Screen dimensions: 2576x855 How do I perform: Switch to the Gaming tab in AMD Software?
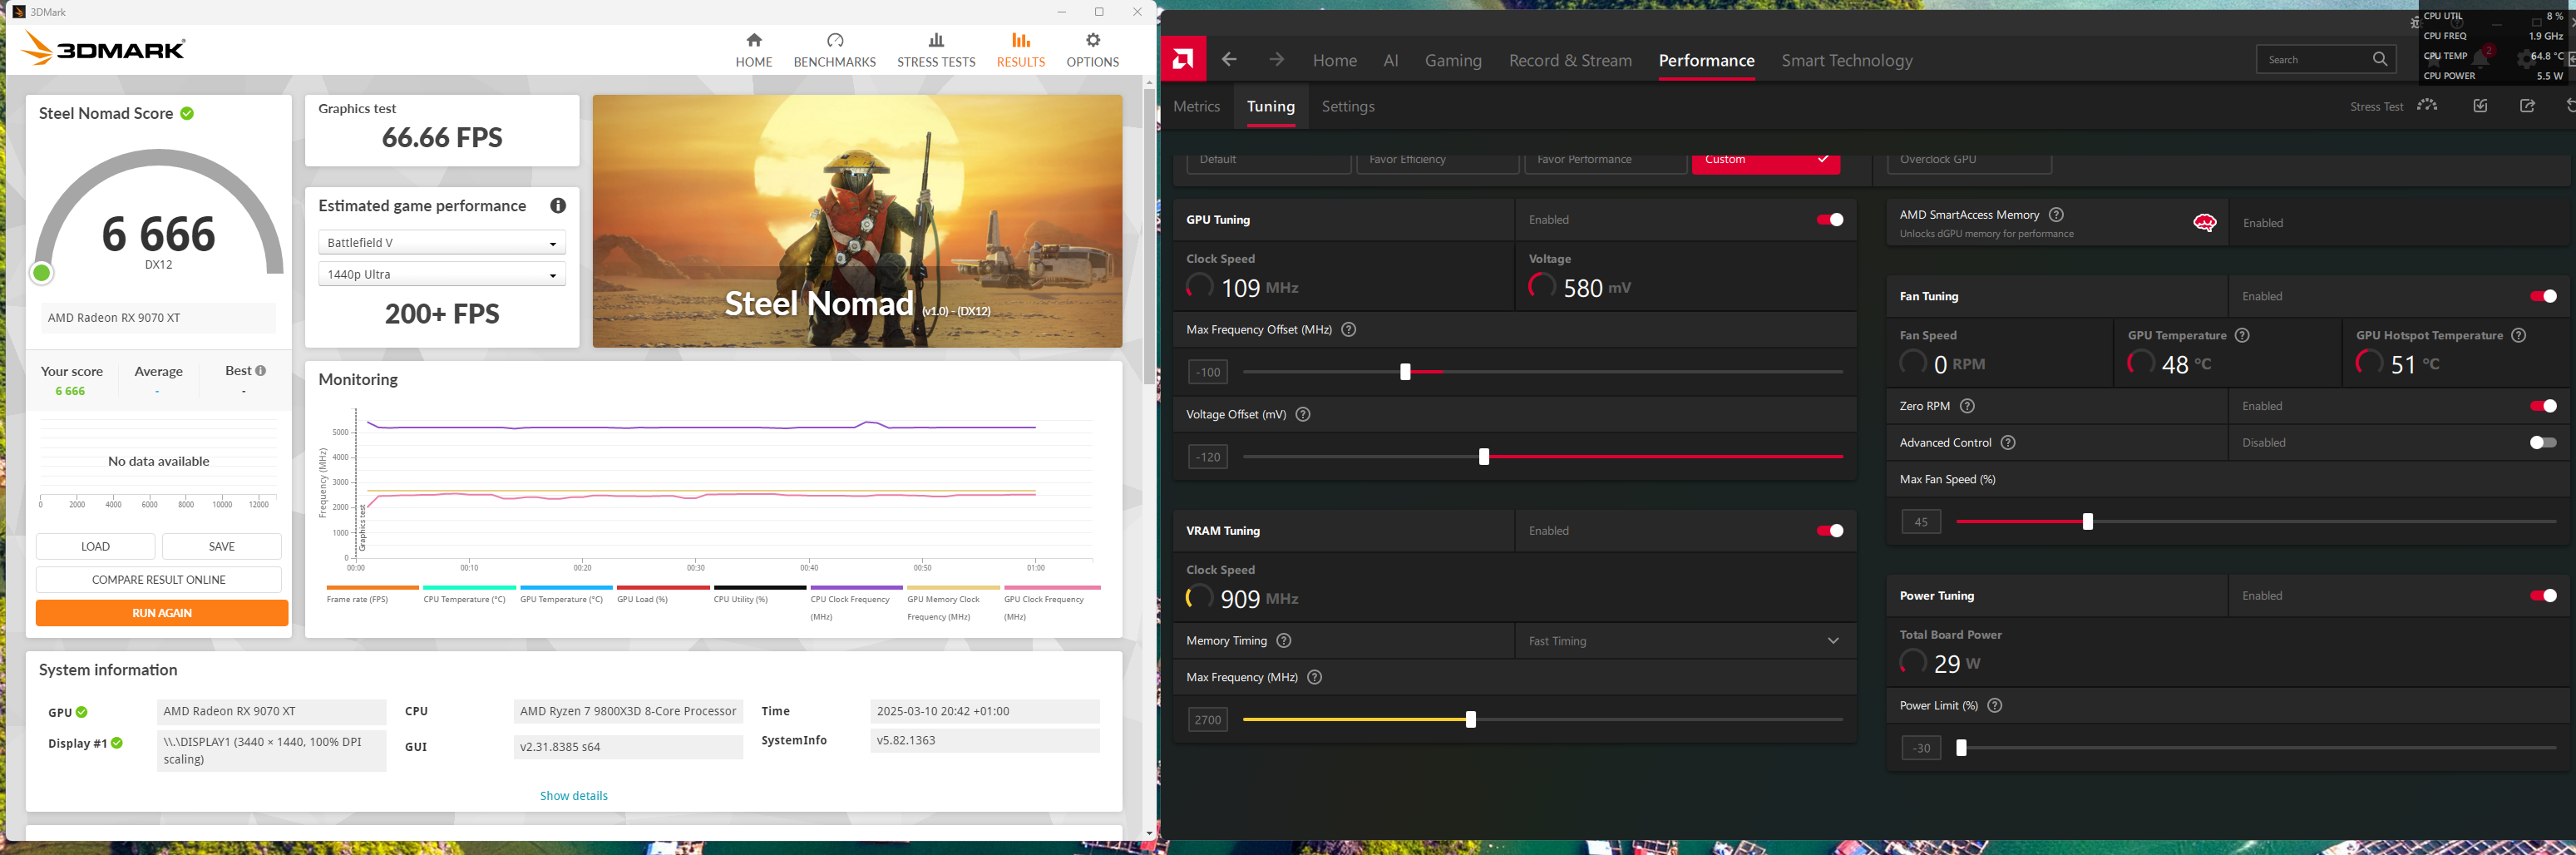point(1453,61)
